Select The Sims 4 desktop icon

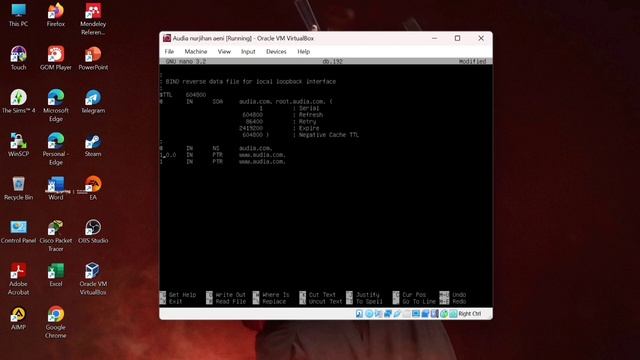[x=18, y=102]
